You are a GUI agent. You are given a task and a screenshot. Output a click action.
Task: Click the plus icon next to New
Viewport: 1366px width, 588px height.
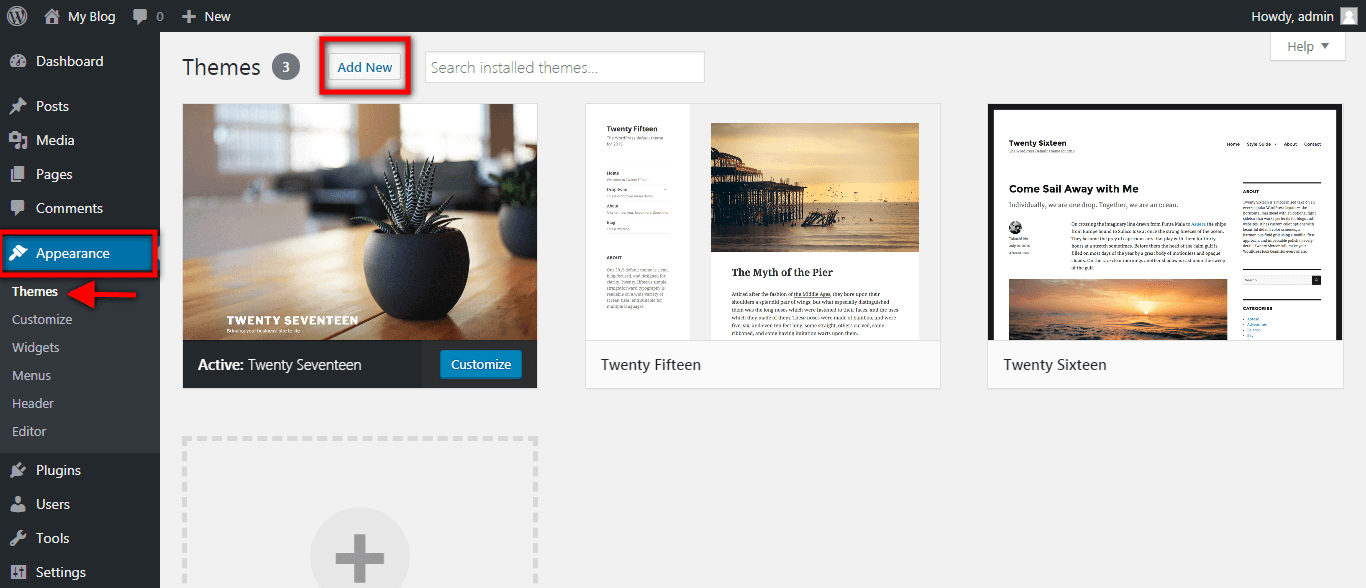[189, 17]
